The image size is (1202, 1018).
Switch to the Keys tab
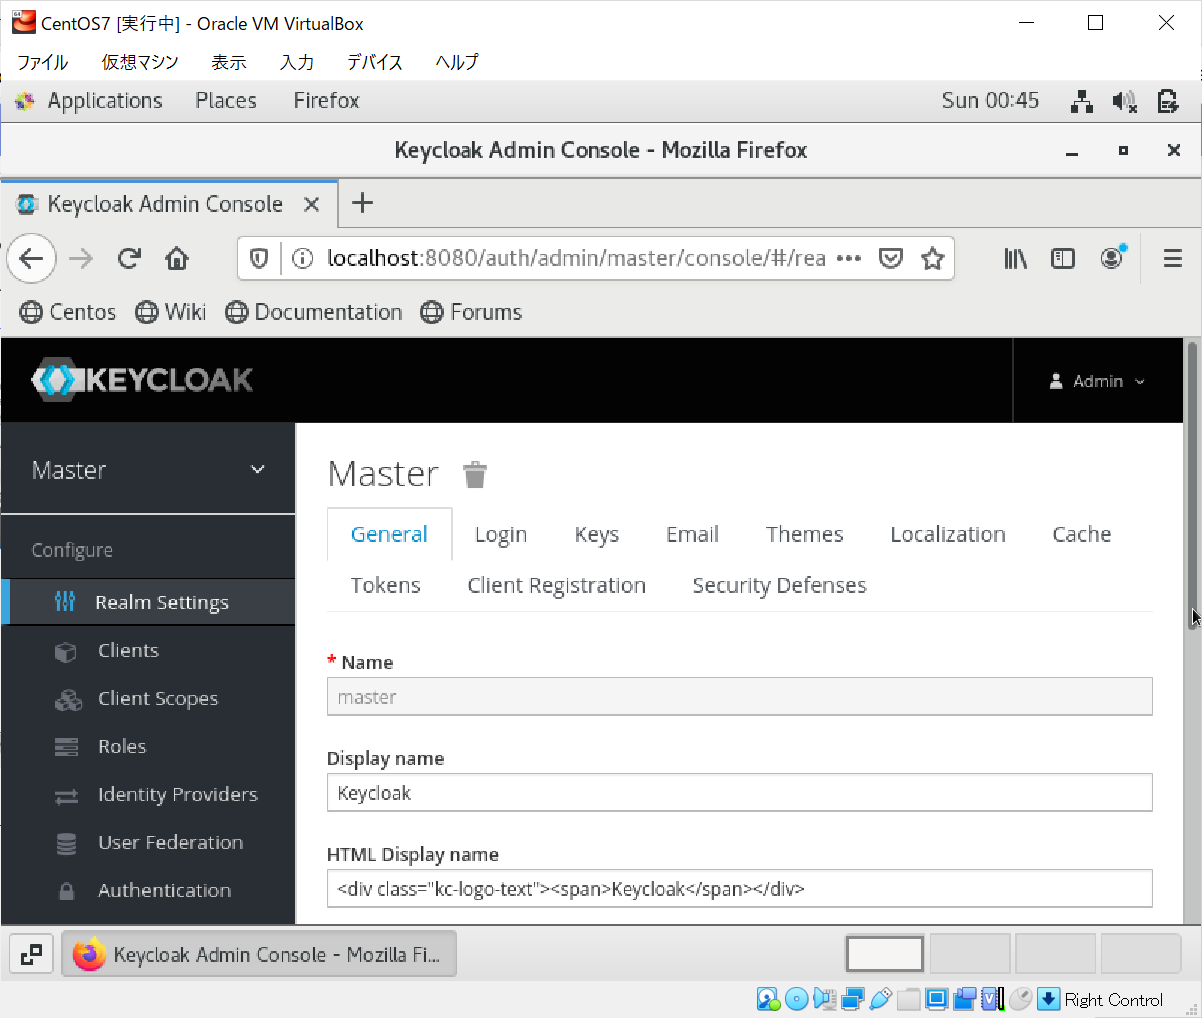597,534
